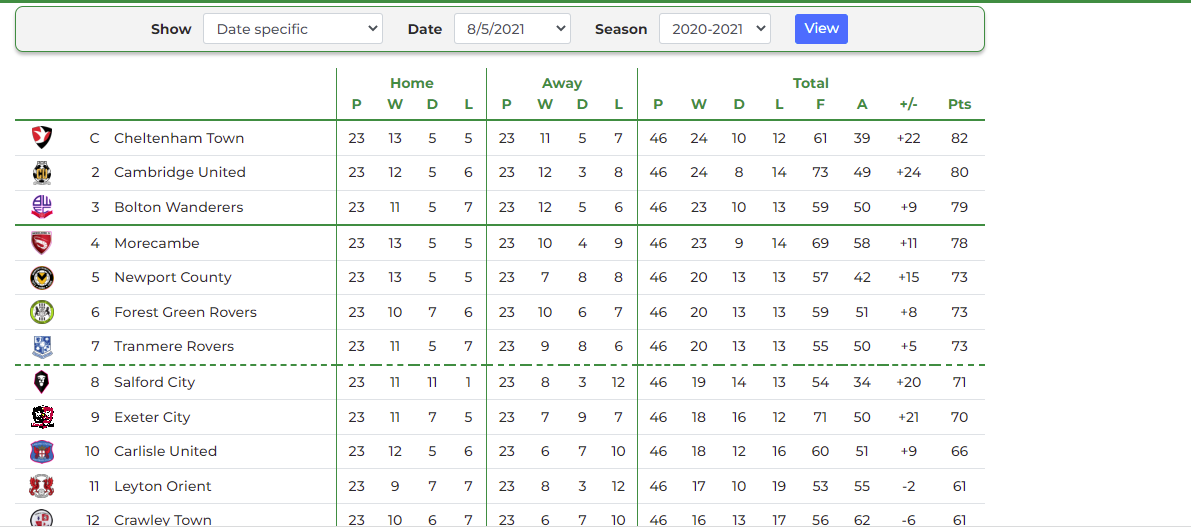Open the Show 'Date specific' dropdown
The width and height of the screenshot is (1191, 529).
click(292, 29)
